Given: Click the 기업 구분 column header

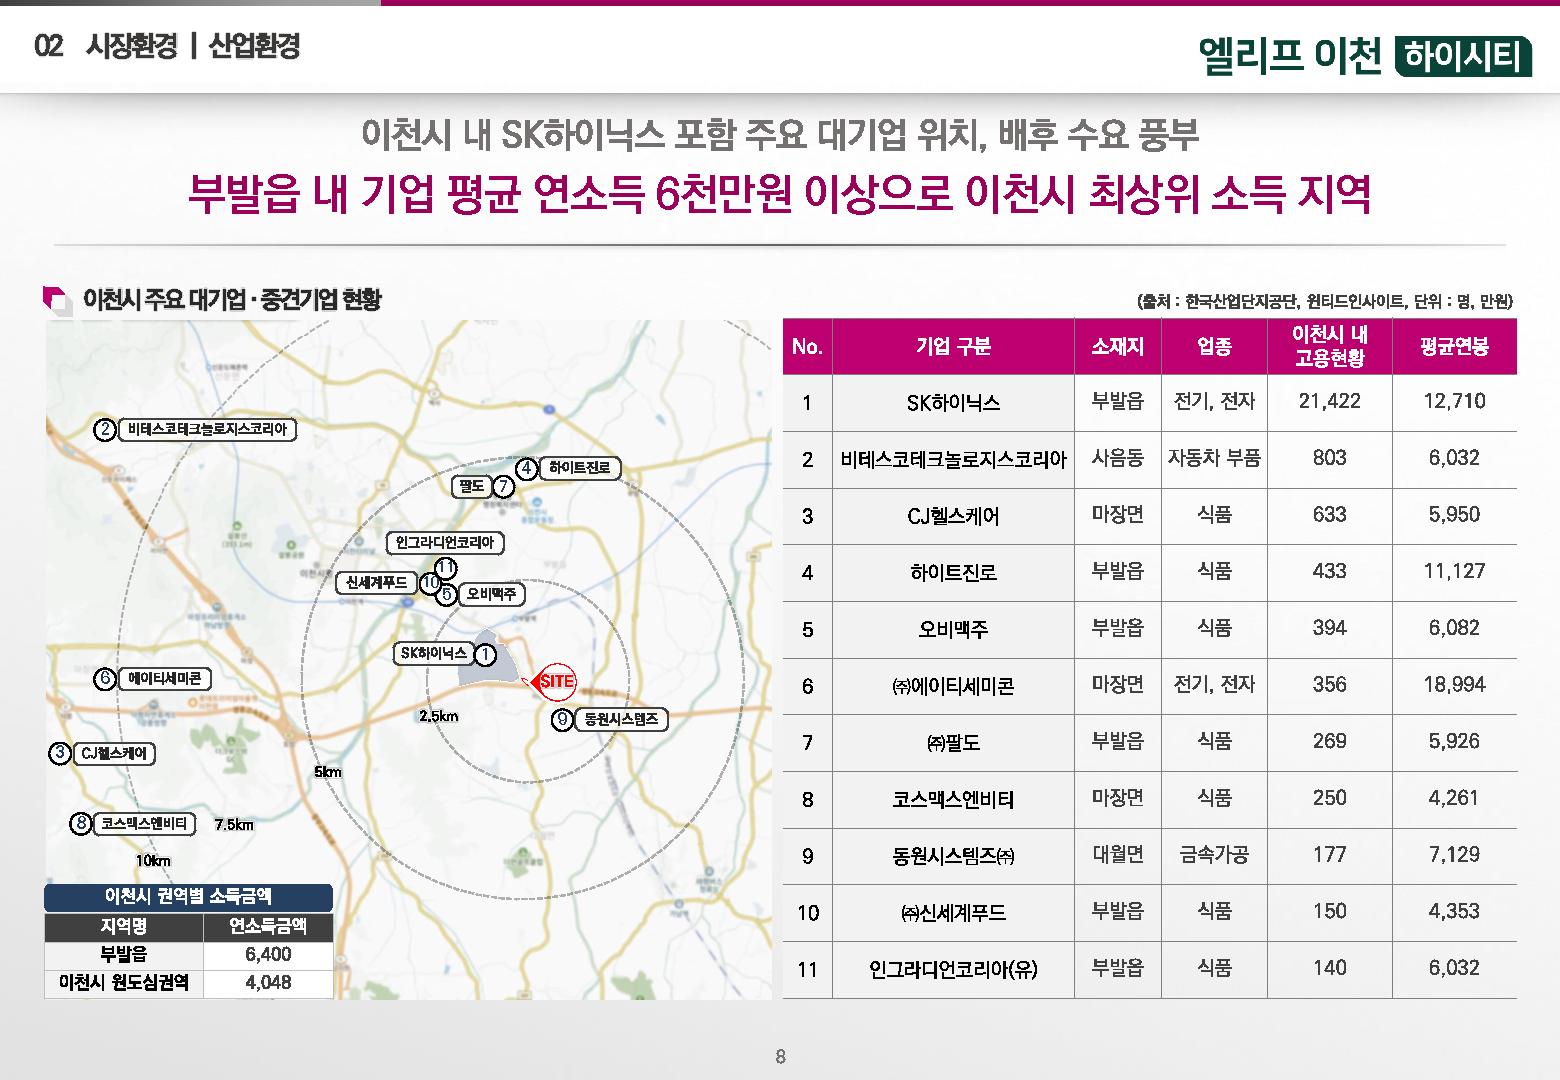Looking at the screenshot, I should point(953,346).
